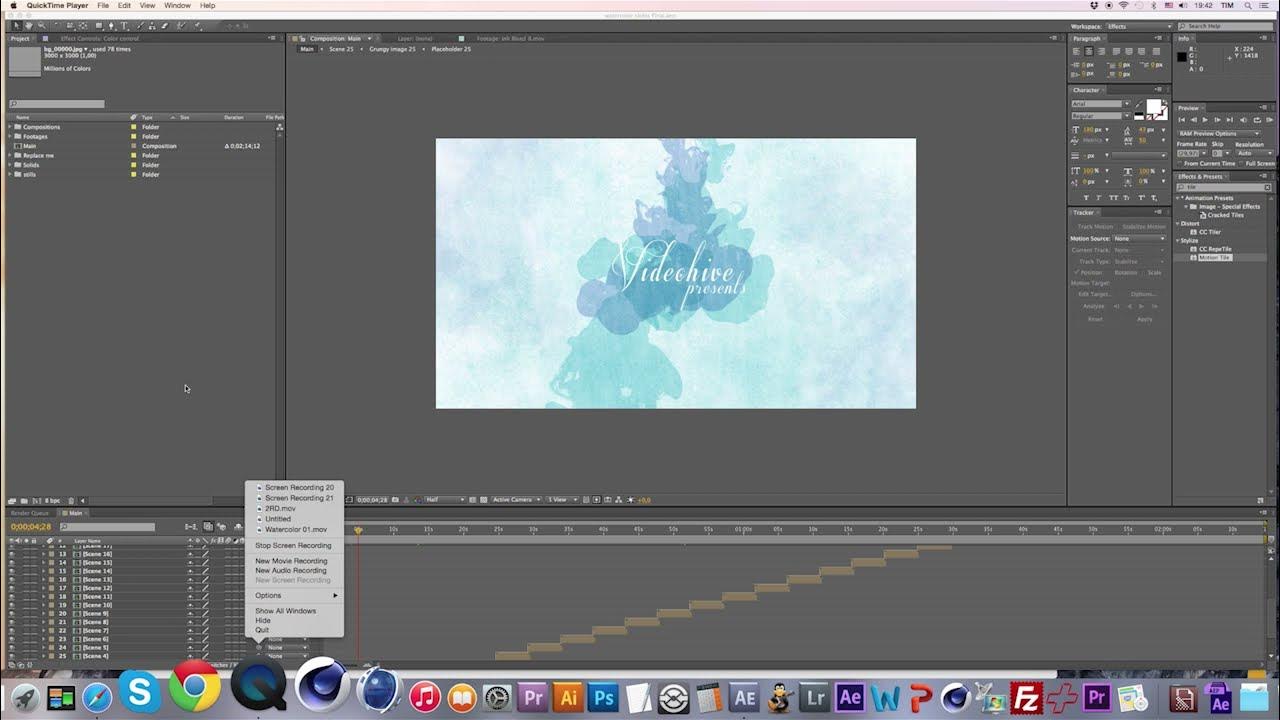The image size is (1280, 720).
Task: Toggle visibility eye of Scene 5 layer
Action: 12,648
